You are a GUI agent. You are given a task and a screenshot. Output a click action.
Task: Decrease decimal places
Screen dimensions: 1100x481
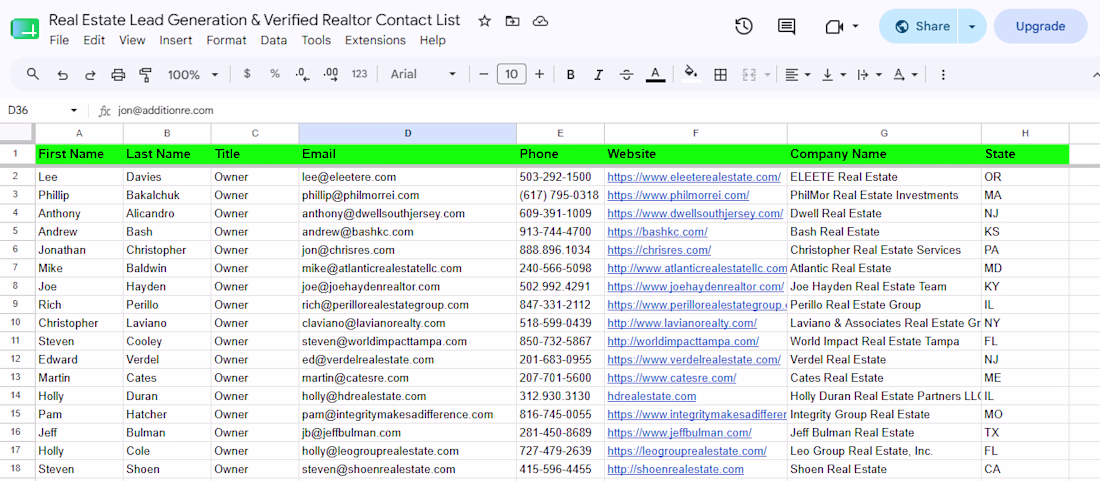(x=303, y=74)
